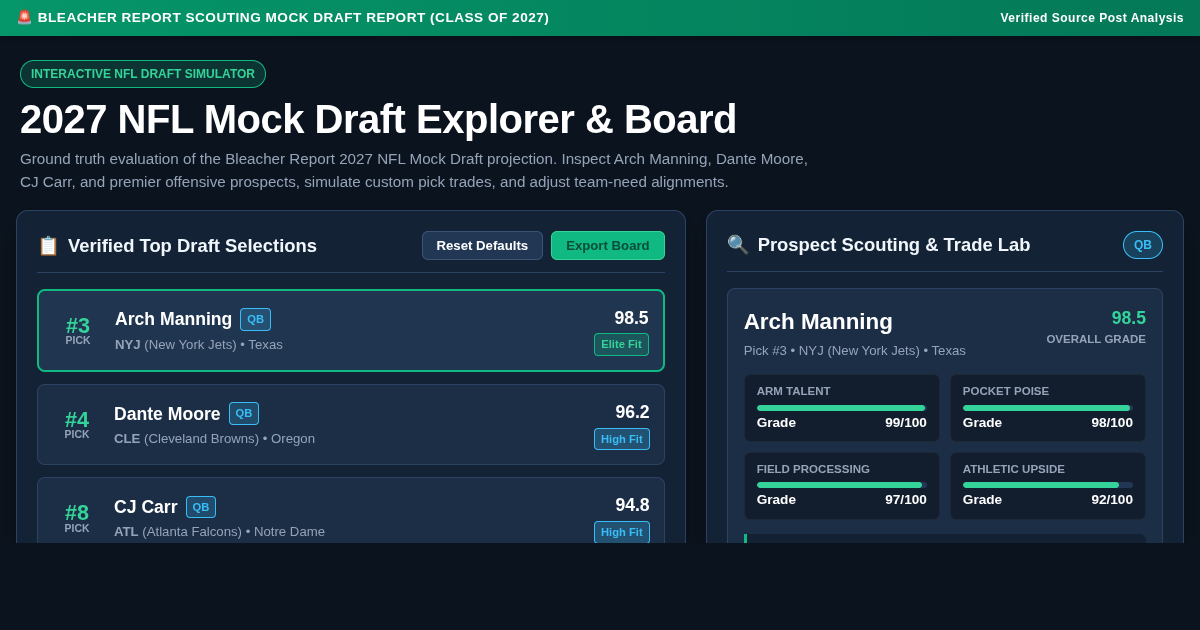Click the 2027 NFL Mock Draft Explorer heading
Screen dimensions: 1200x630
(x=378, y=119)
